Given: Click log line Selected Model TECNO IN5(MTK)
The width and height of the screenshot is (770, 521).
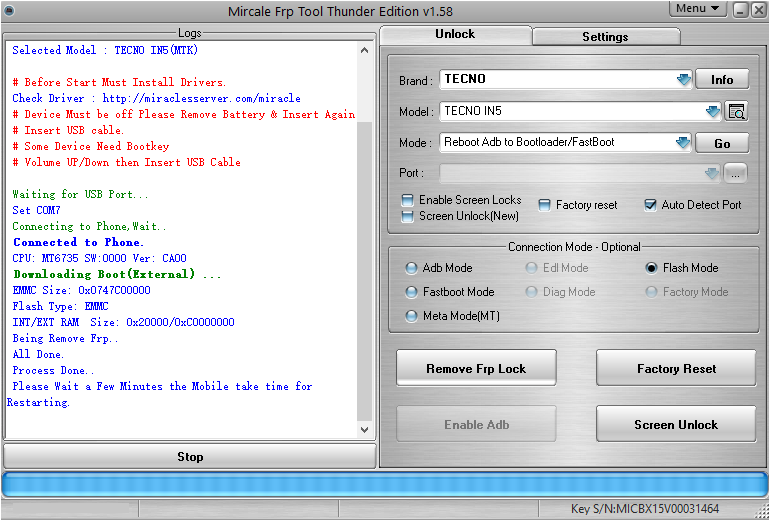Looking at the screenshot, I should pyautogui.click(x=105, y=50).
